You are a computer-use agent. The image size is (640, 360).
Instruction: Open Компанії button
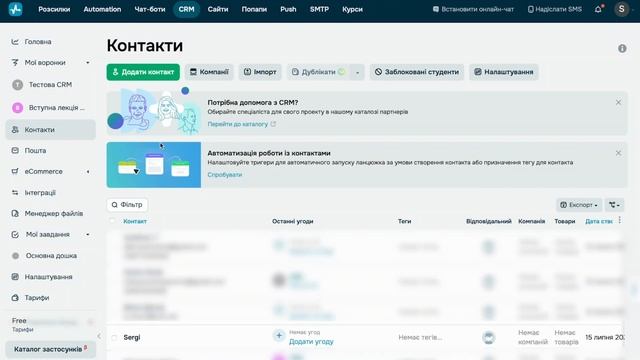(x=209, y=72)
